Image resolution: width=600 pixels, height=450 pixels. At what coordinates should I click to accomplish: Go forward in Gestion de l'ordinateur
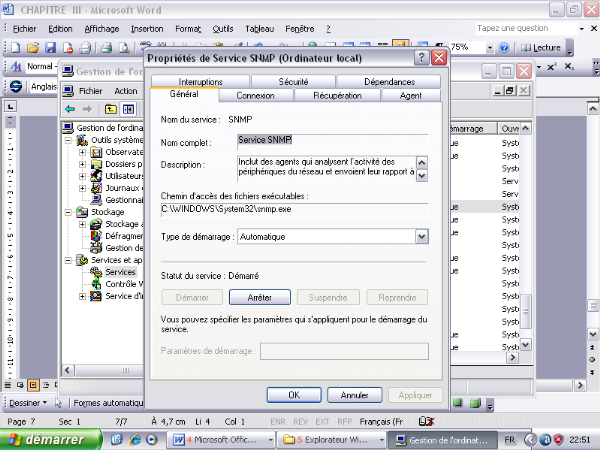pos(87,109)
